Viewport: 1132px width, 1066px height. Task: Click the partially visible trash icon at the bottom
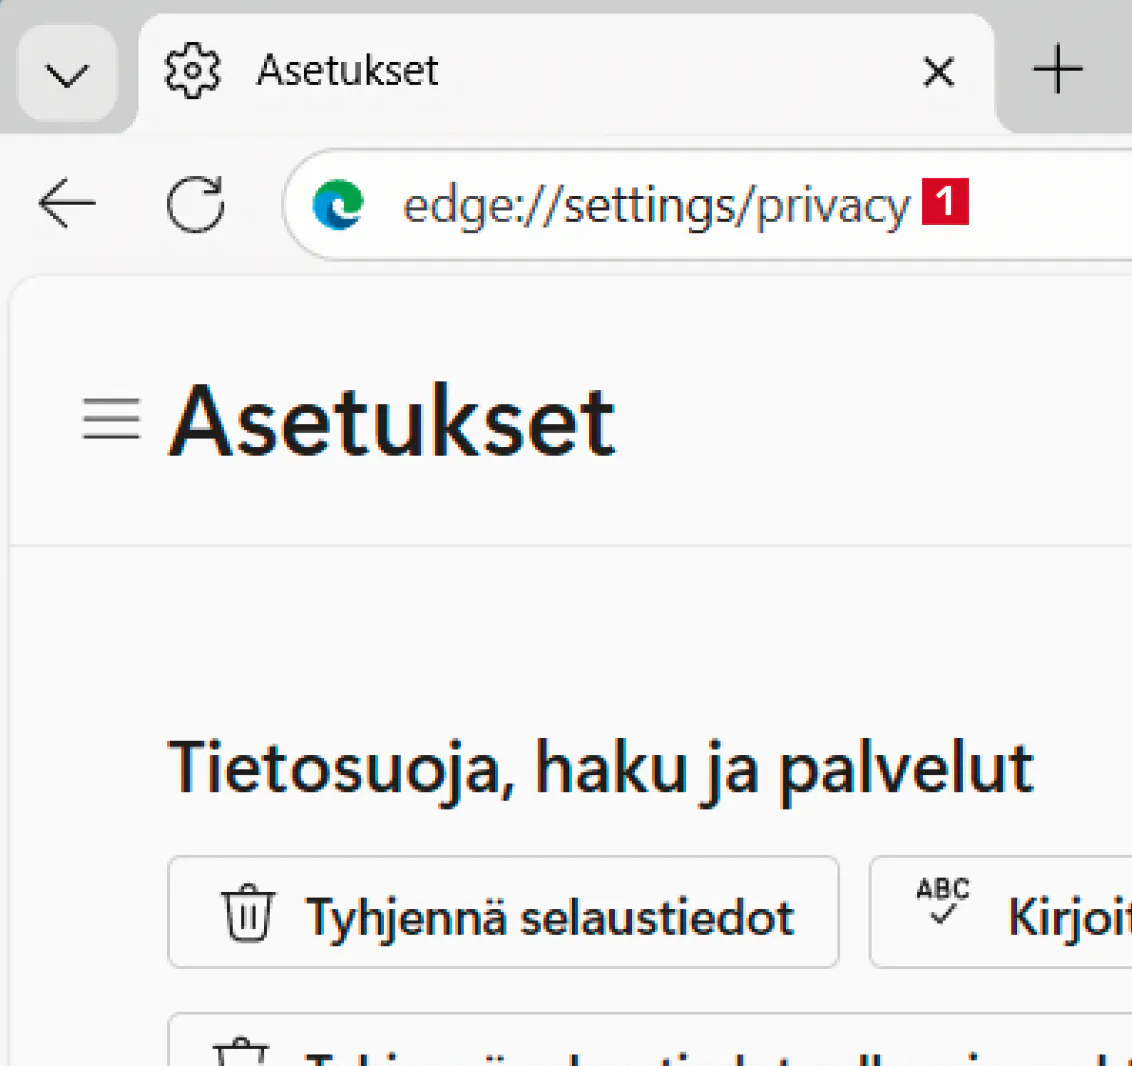coord(241,1052)
